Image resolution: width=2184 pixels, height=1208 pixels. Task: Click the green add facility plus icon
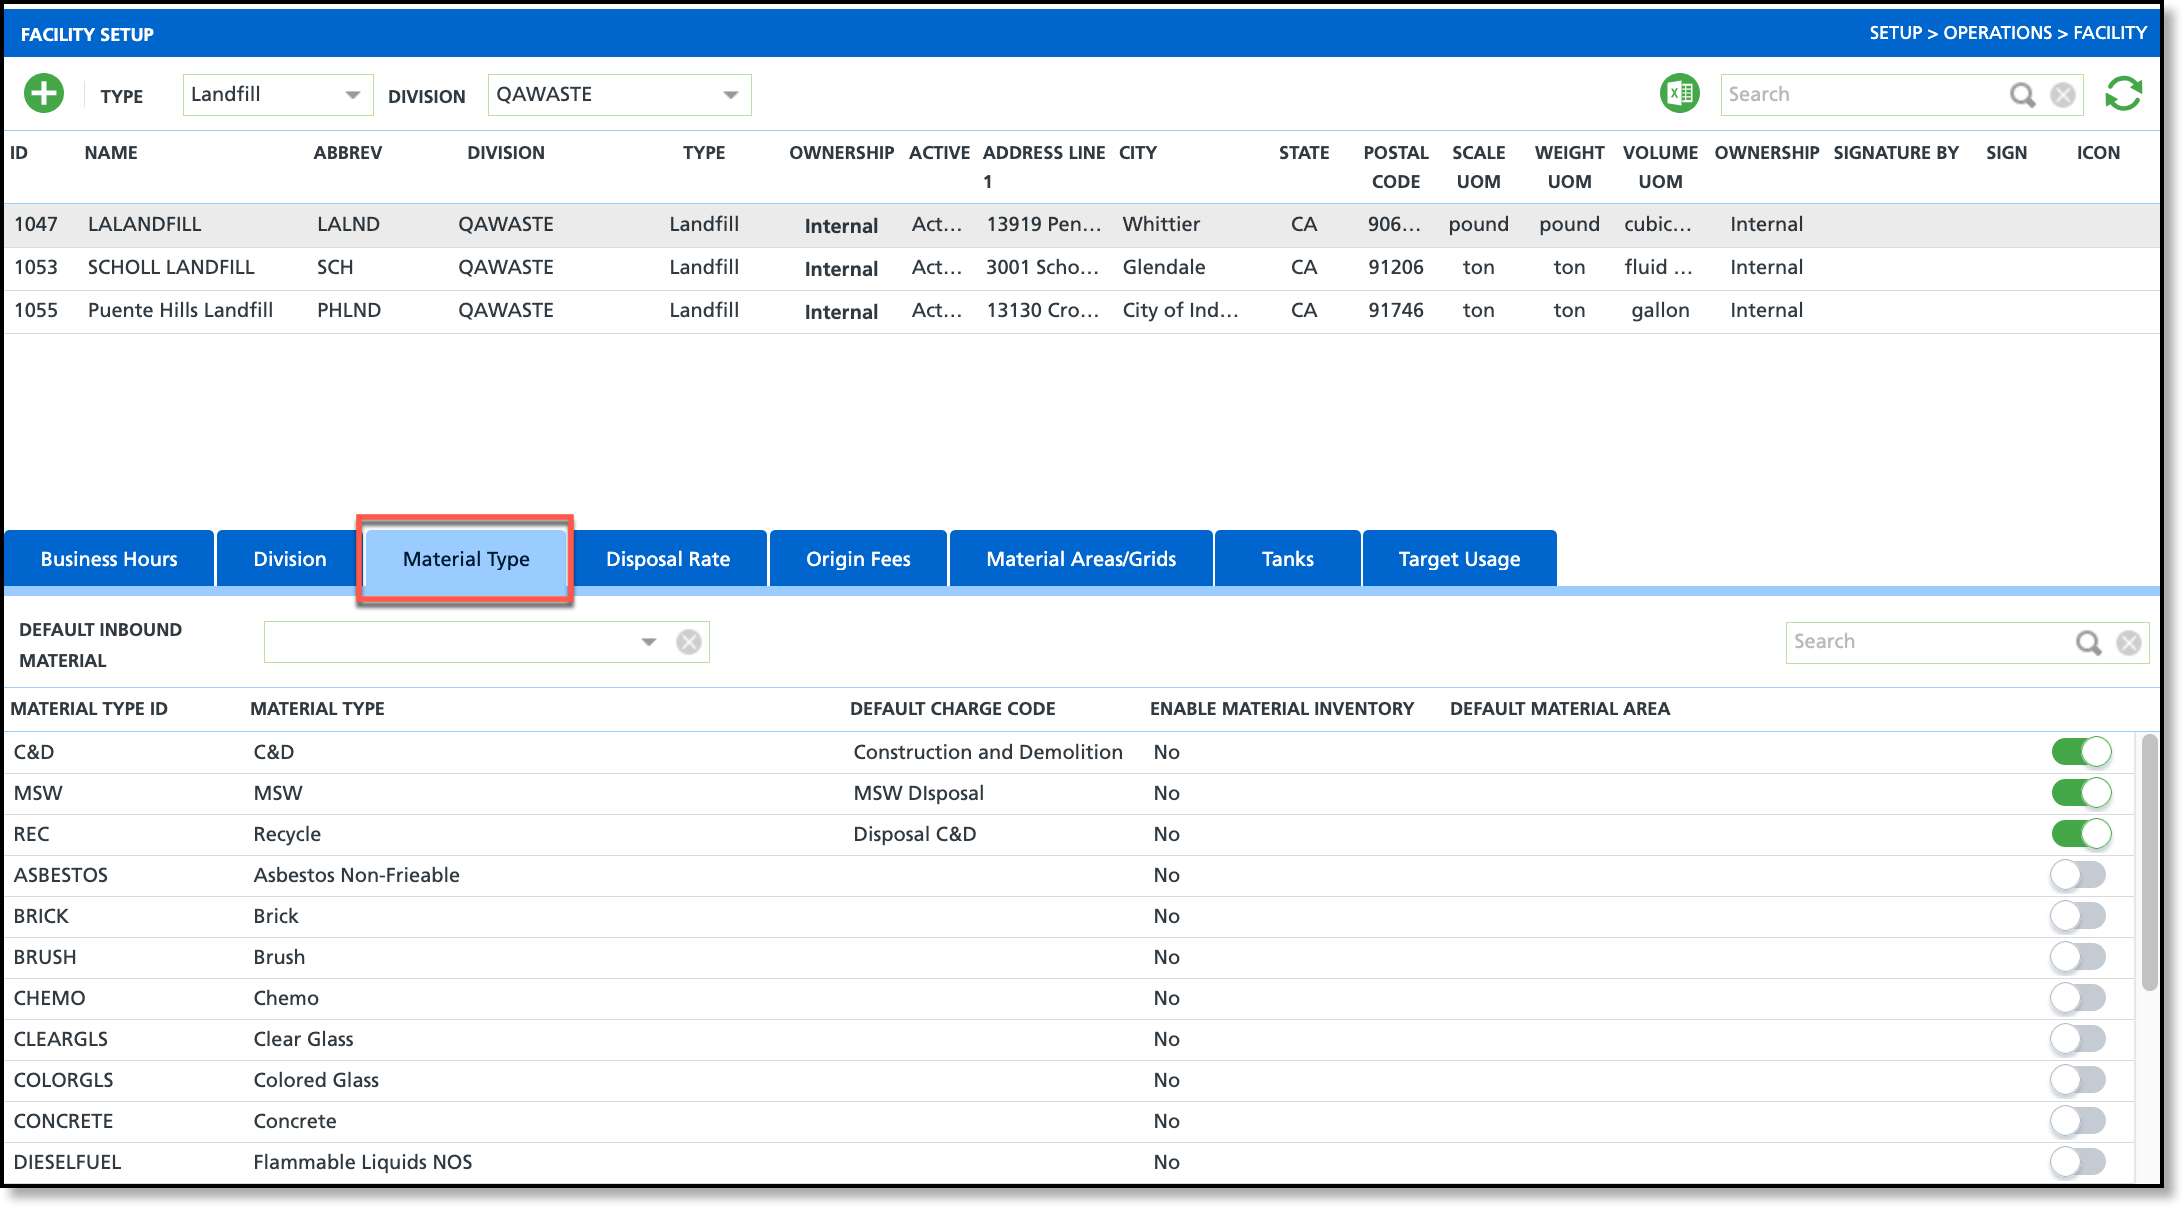pyautogui.click(x=44, y=94)
